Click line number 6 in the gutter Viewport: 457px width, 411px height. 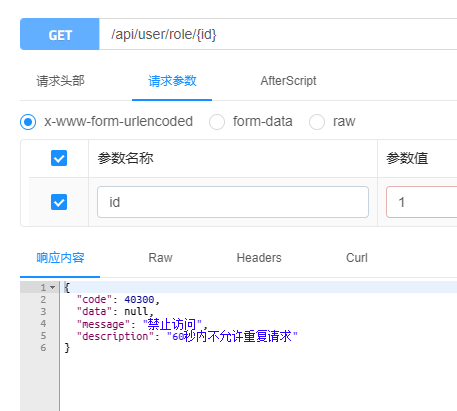click(x=43, y=348)
